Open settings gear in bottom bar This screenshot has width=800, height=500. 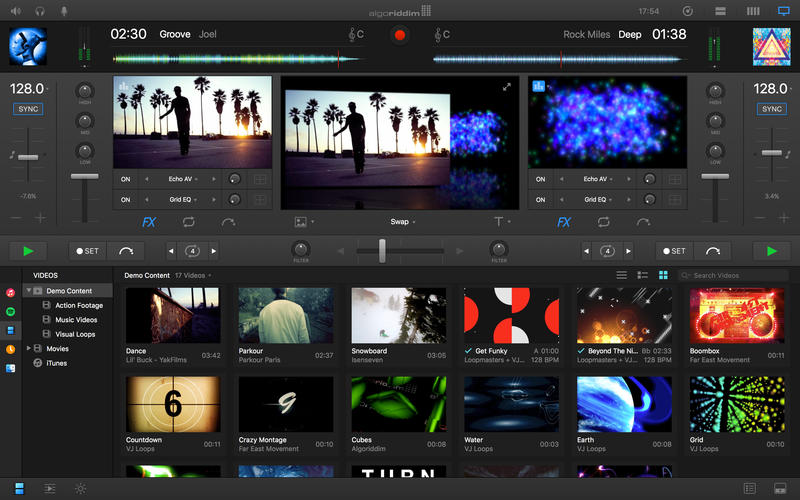pyautogui.click(x=80, y=488)
